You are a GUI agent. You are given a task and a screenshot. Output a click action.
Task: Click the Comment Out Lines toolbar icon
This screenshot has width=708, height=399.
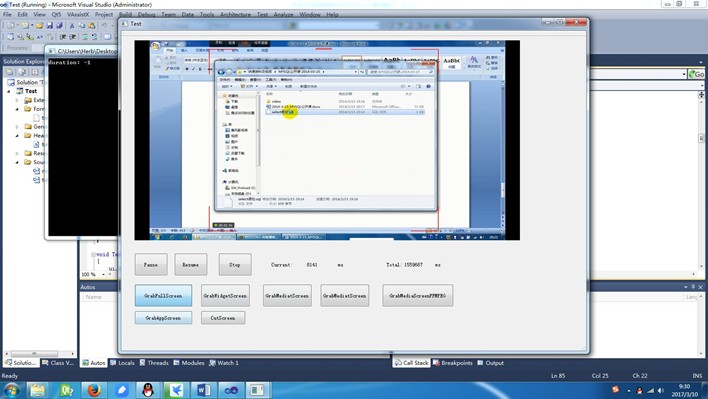pos(84,37)
